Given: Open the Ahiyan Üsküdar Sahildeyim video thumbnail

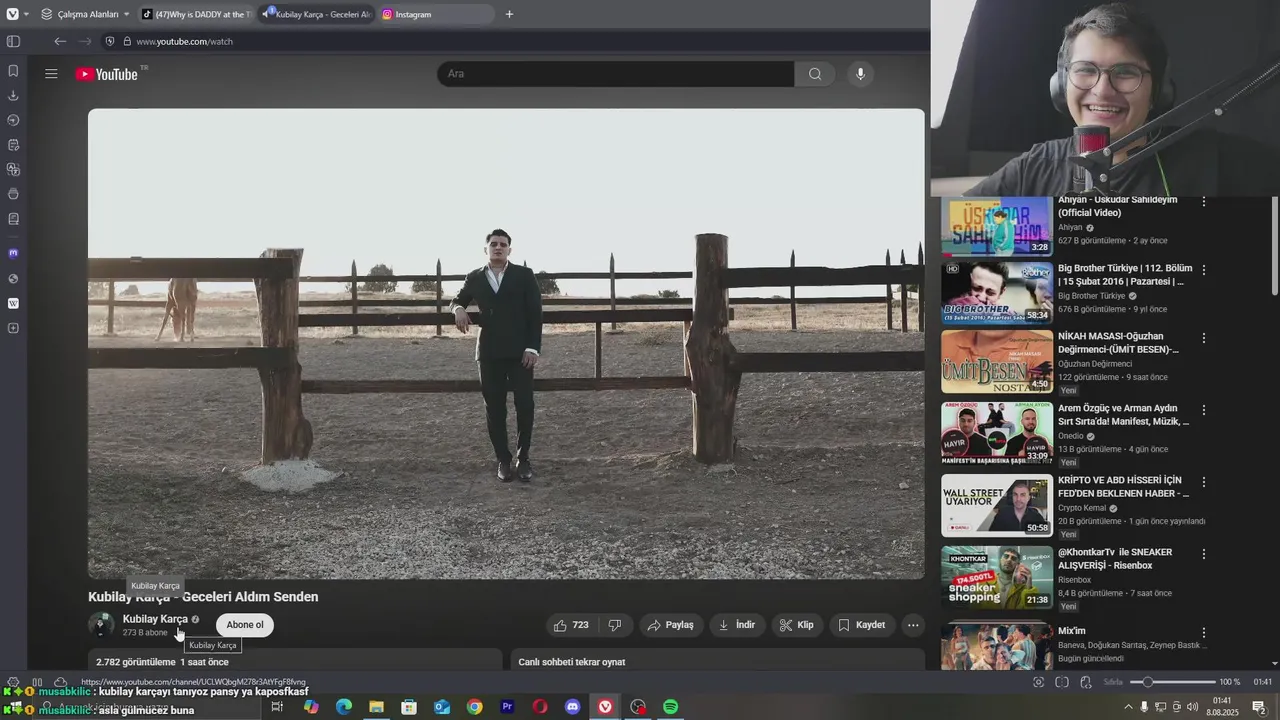Looking at the screenshot, I should pos(996,226).
